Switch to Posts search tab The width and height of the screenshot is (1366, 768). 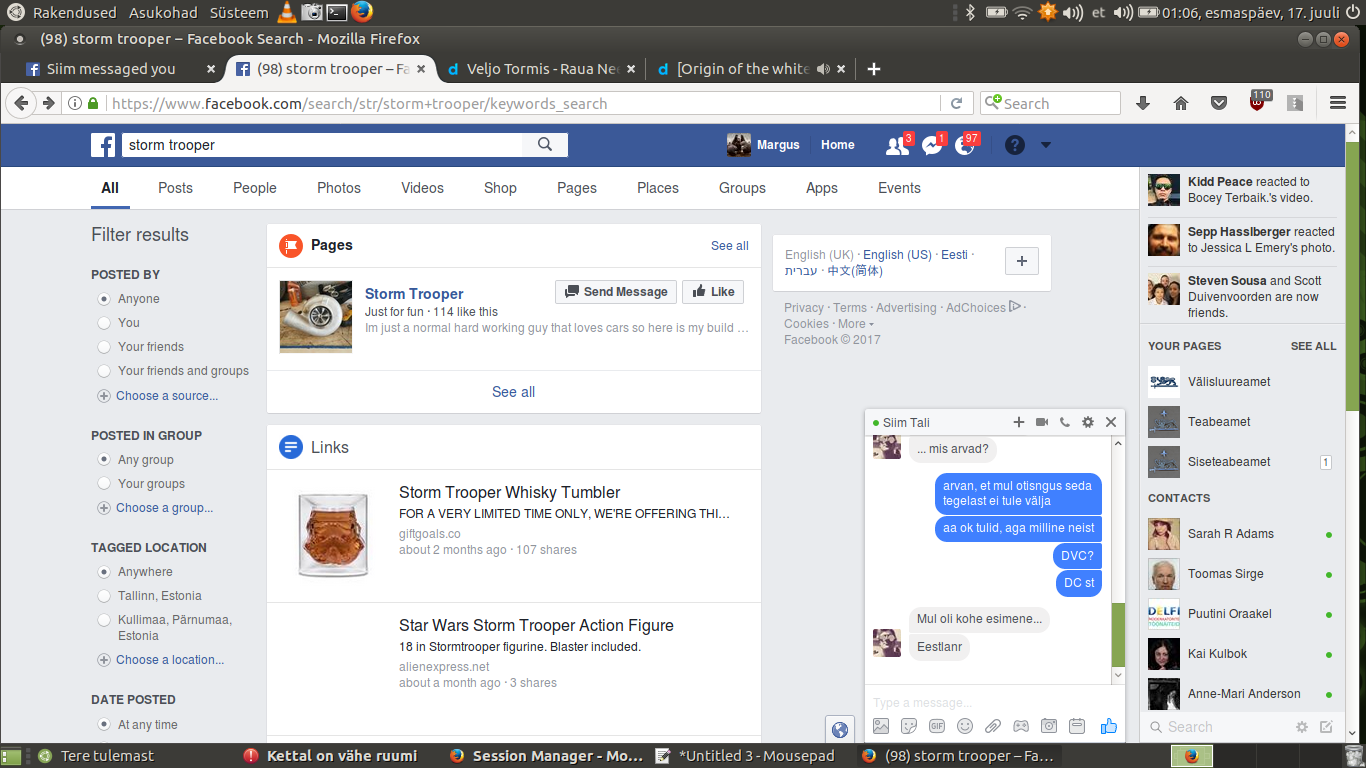175,188
